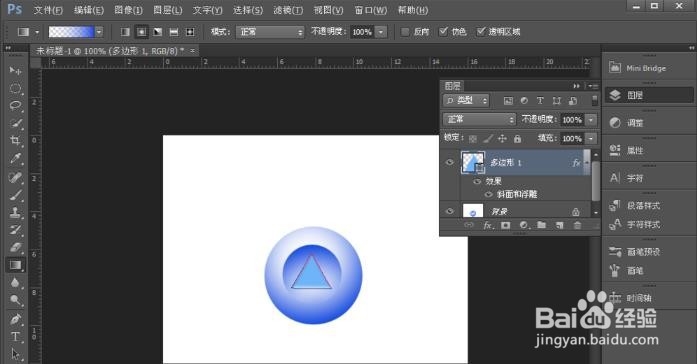Viewport: 697px width, 364px height.
Task: Click the create new group folder icon
Action: pos(541,225)
